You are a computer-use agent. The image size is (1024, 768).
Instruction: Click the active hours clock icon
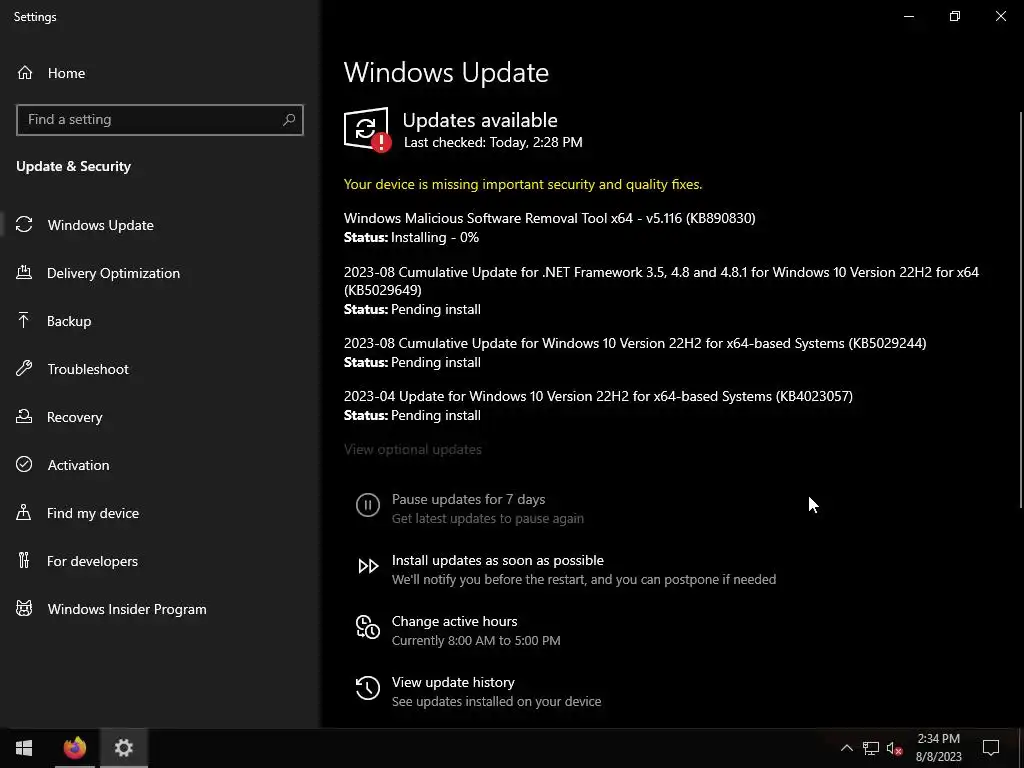click(x=368, y=627)
